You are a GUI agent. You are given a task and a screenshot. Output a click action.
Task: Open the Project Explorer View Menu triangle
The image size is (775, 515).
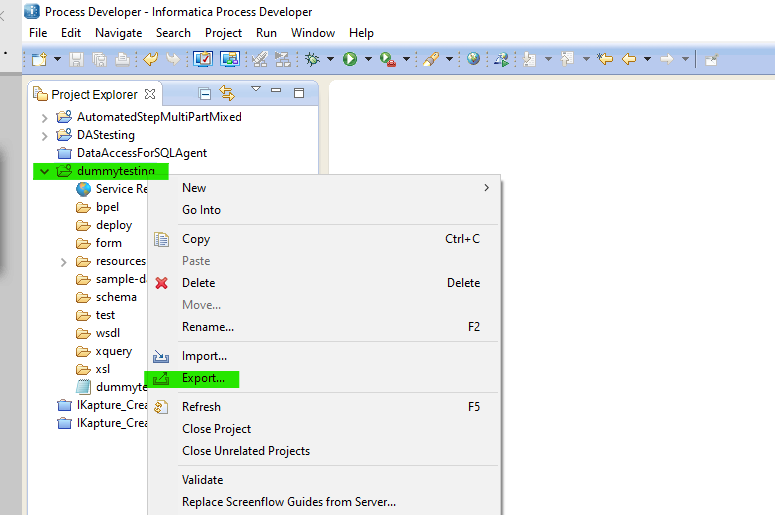point(256,89)
